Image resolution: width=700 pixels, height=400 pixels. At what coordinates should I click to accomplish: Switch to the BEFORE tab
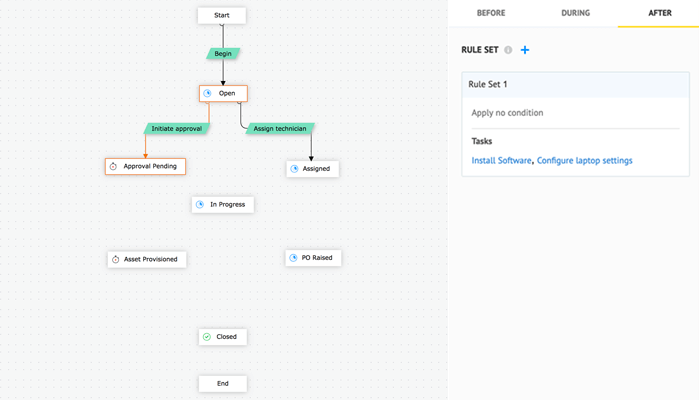490,13
